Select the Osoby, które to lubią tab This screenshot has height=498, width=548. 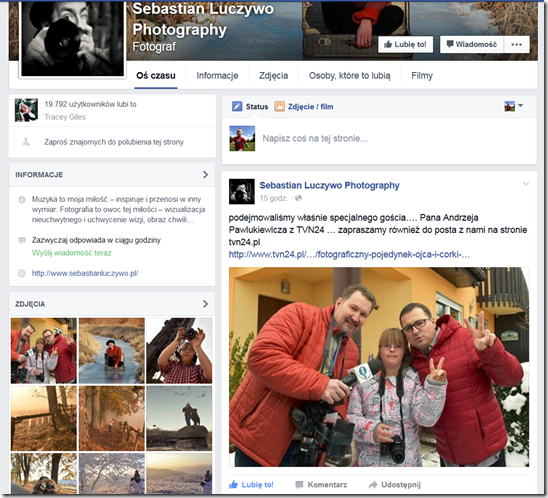(x=349, y=75)
